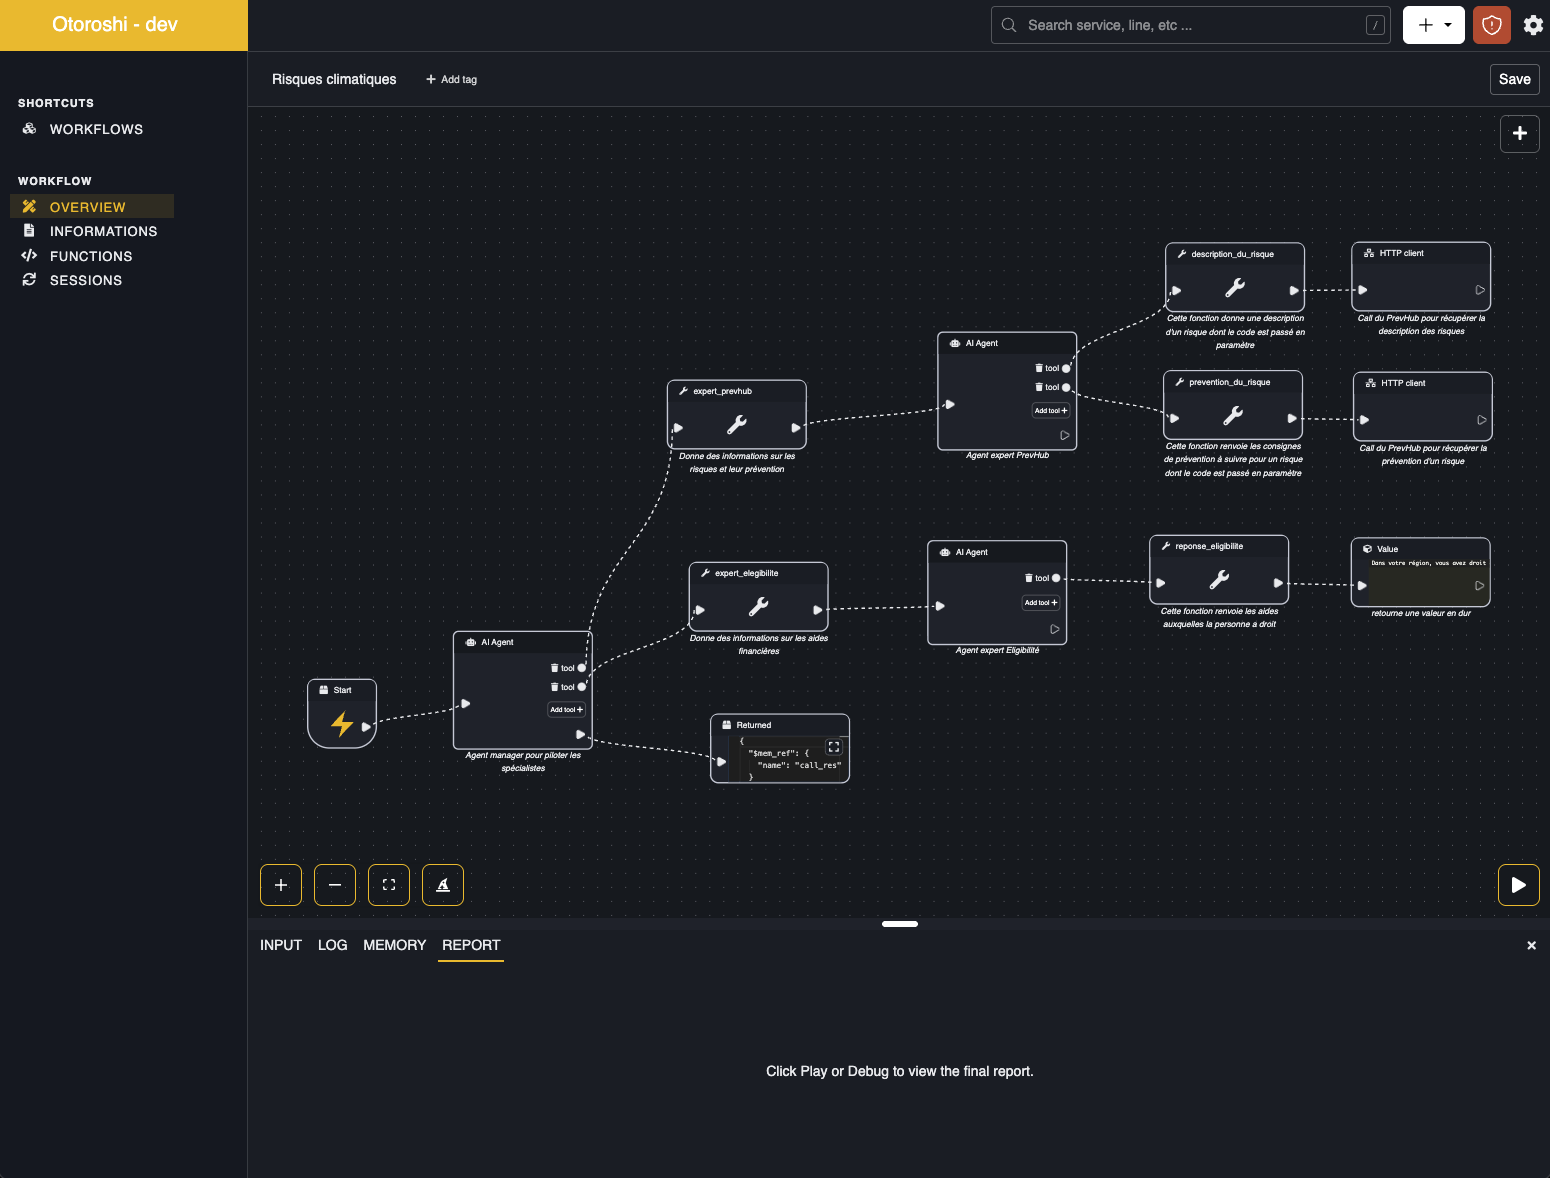Switch to the INPUT tab
Viewport: 1550px width, 1178px height.
[281, 945]
